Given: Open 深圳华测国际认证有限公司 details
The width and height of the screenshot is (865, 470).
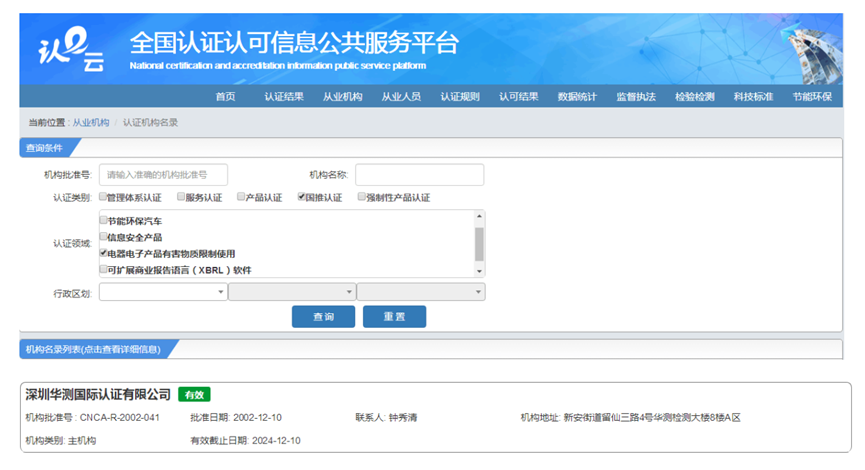Looking at the screenshot, I should click(x=98, y=394).
